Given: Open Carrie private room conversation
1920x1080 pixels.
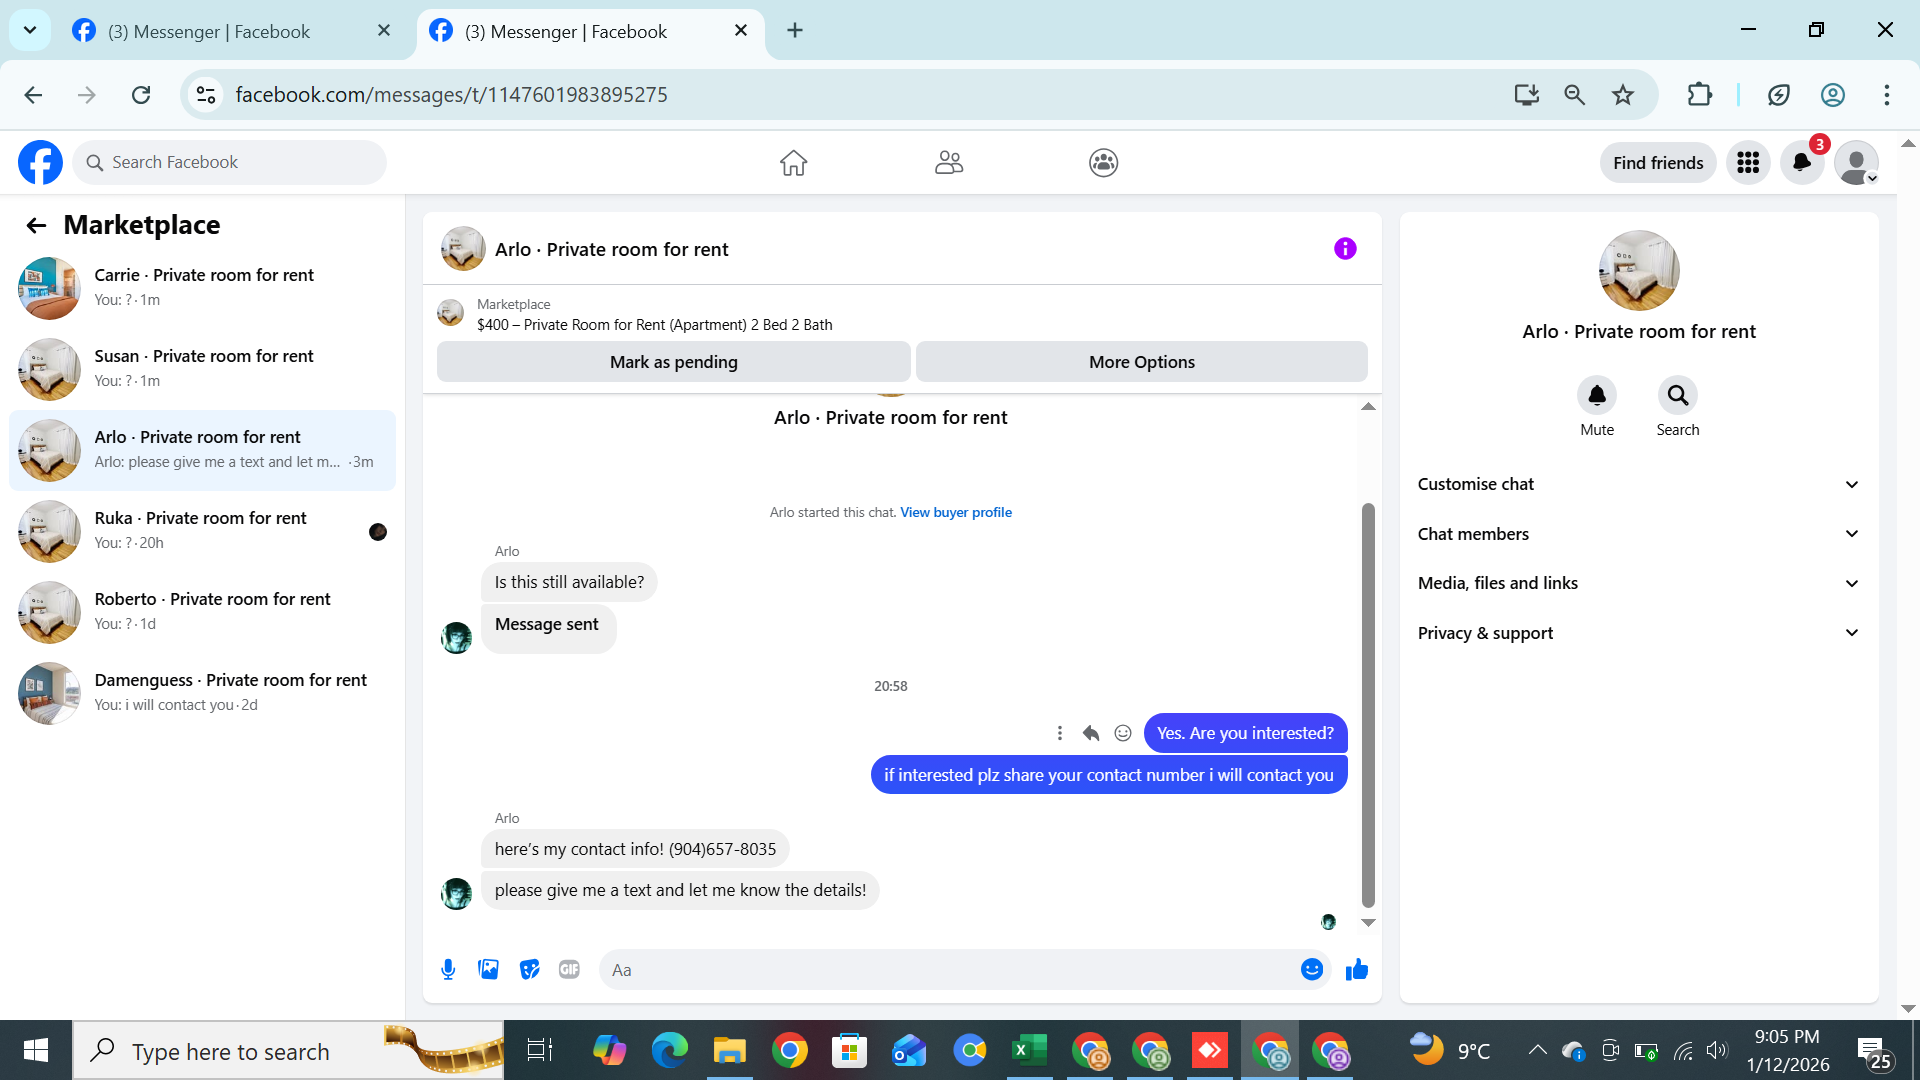Looking at the screenshot, I should point(203,287).
